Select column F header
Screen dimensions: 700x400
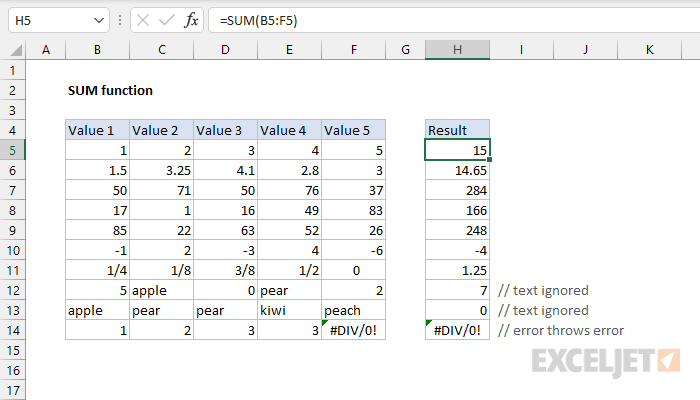click(354, 50)
